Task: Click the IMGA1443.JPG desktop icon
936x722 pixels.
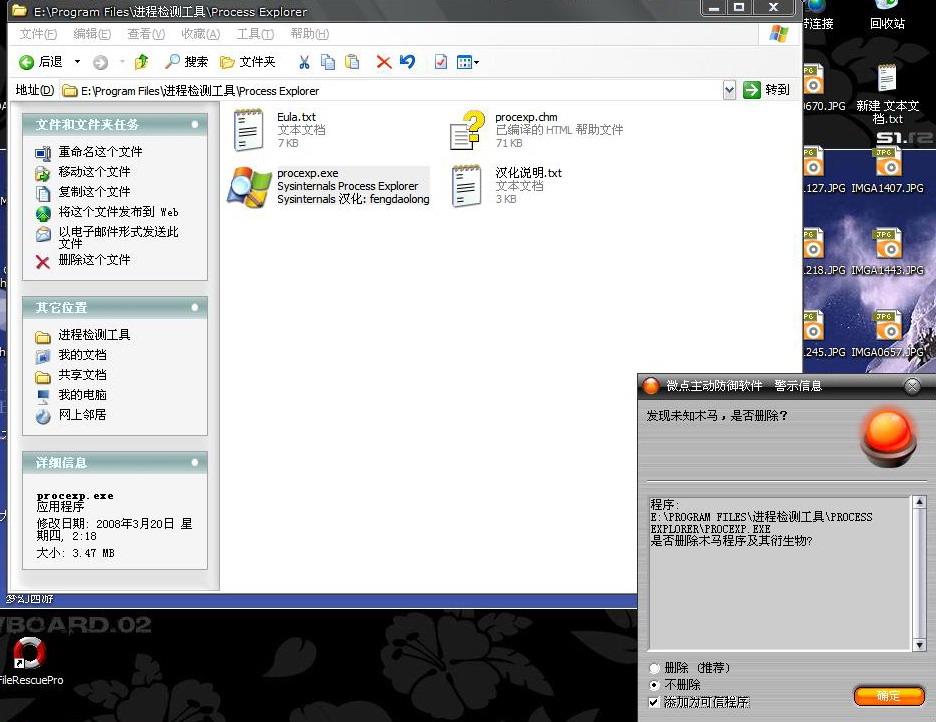Action: click(x=887, y=252)
